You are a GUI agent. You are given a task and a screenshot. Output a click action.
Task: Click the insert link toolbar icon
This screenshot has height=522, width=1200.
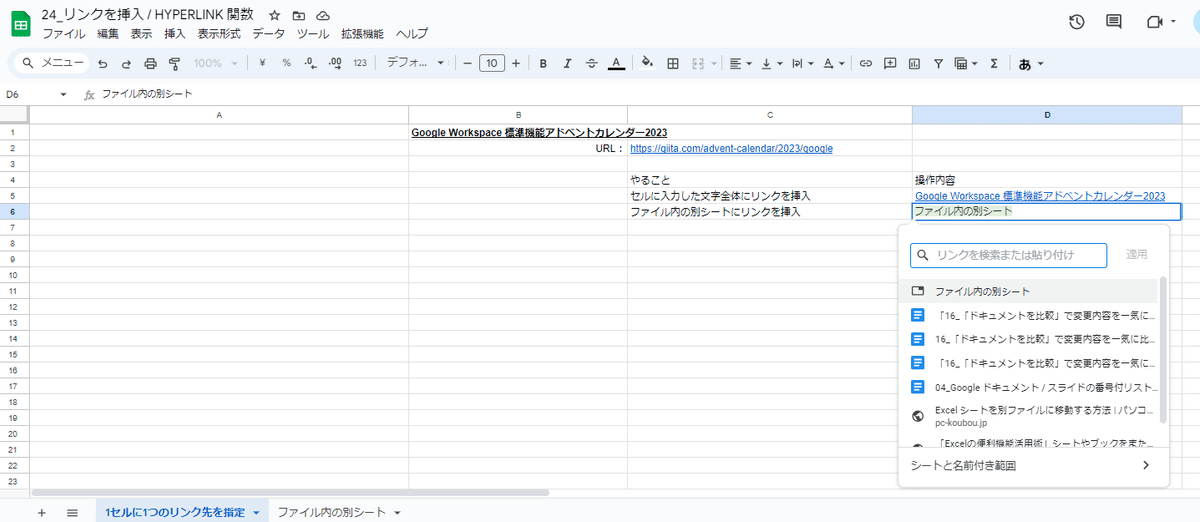pyautogui.click(x=866, y=63)
